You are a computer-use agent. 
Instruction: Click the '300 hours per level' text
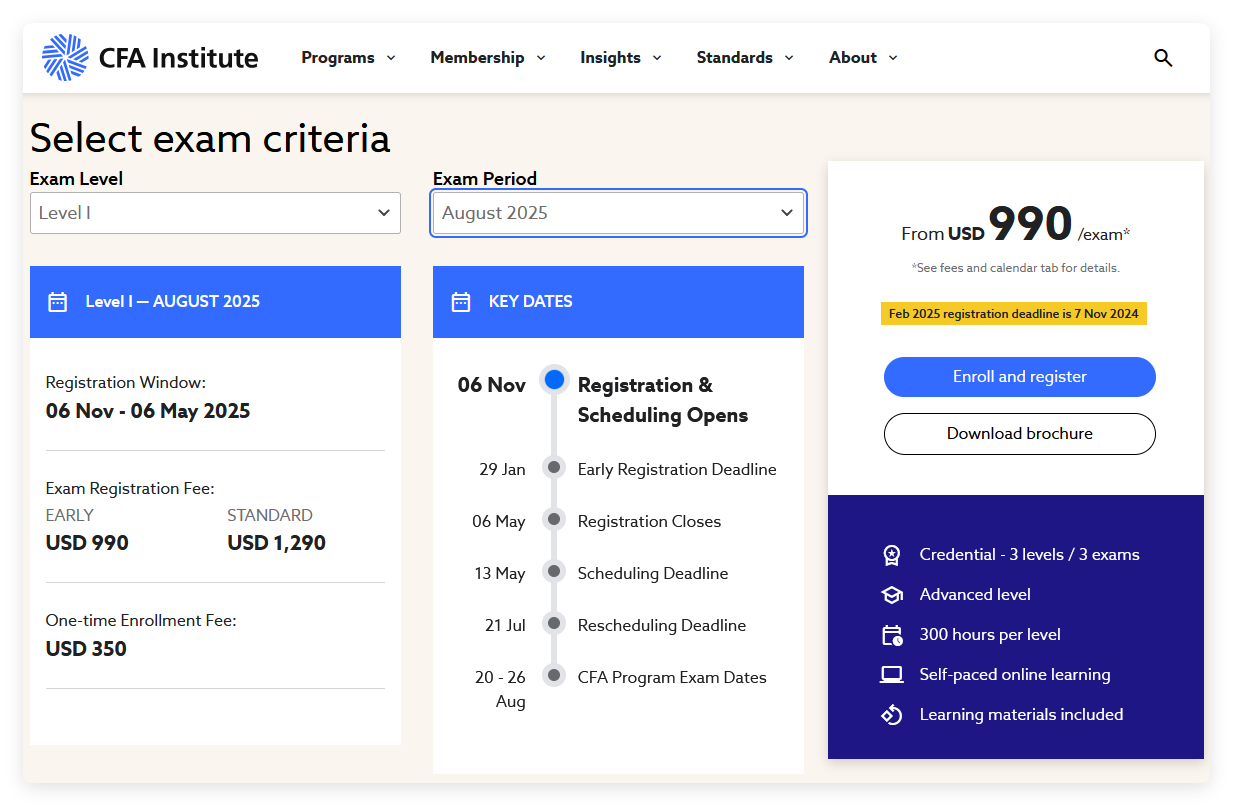pyautogui.click(x=990, y=635)
